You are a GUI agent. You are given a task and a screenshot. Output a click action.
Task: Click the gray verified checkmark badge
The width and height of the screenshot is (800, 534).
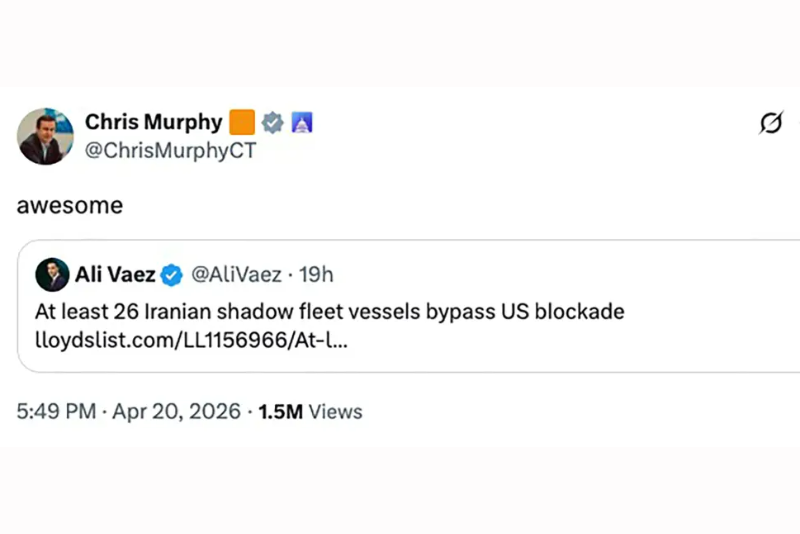pos(273,123)
